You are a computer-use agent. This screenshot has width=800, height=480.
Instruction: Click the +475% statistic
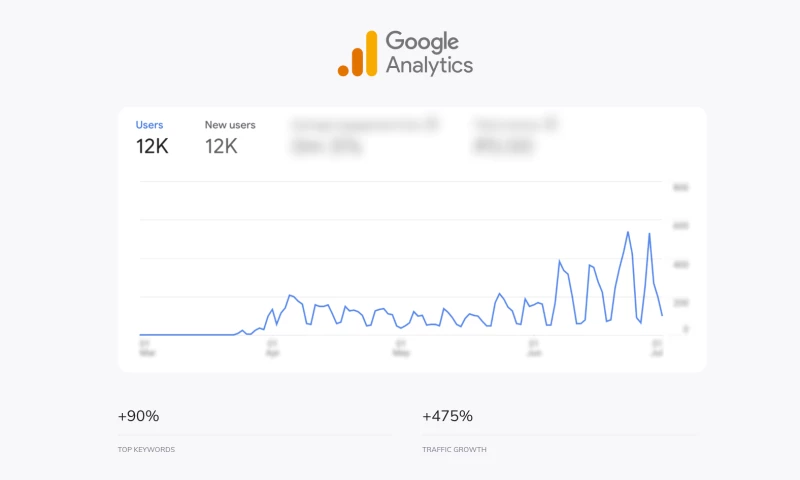coord(447,416)
